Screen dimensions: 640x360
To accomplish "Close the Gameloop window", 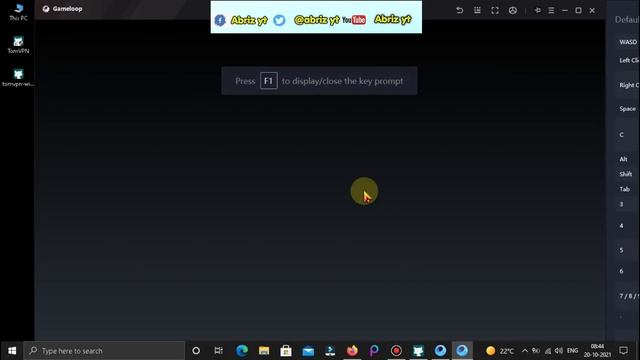I will [x=592, y=10].
